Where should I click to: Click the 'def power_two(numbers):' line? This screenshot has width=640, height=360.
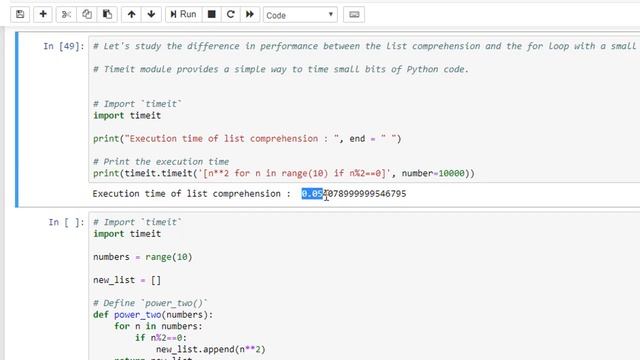point(153,315)
